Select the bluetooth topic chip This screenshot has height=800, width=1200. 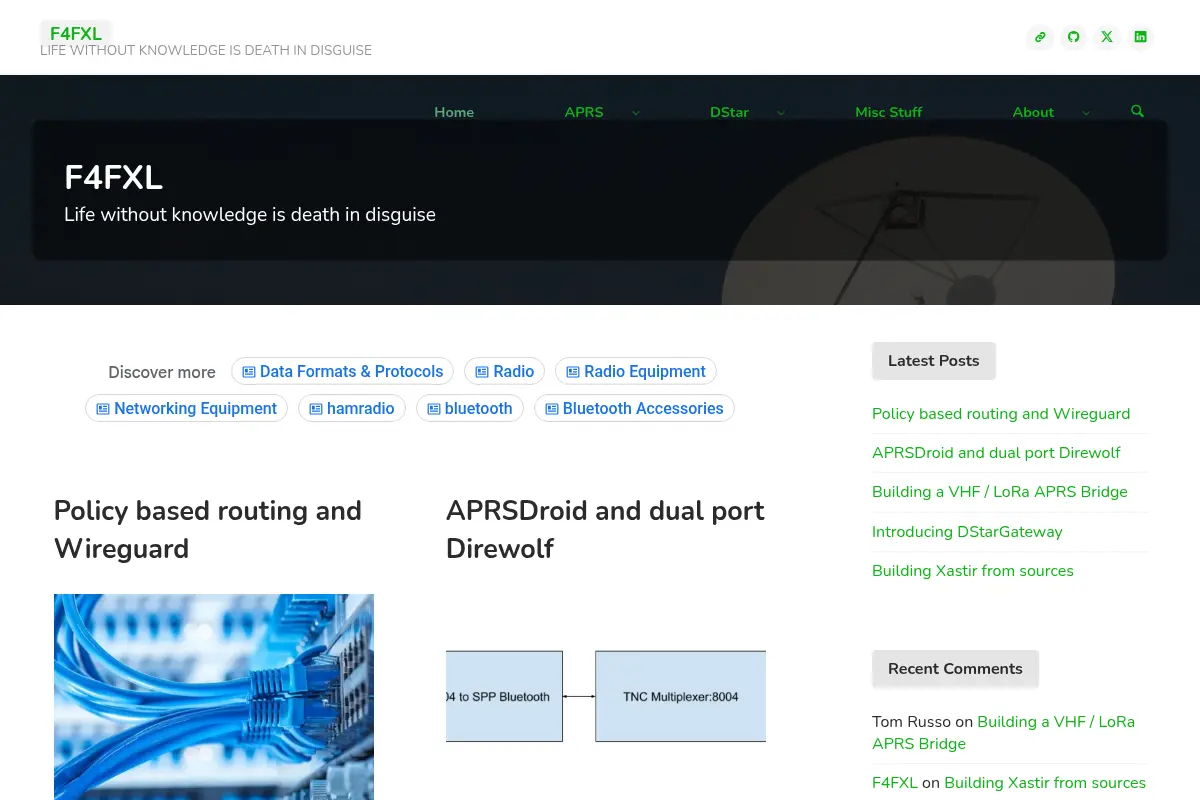[469, 408]
